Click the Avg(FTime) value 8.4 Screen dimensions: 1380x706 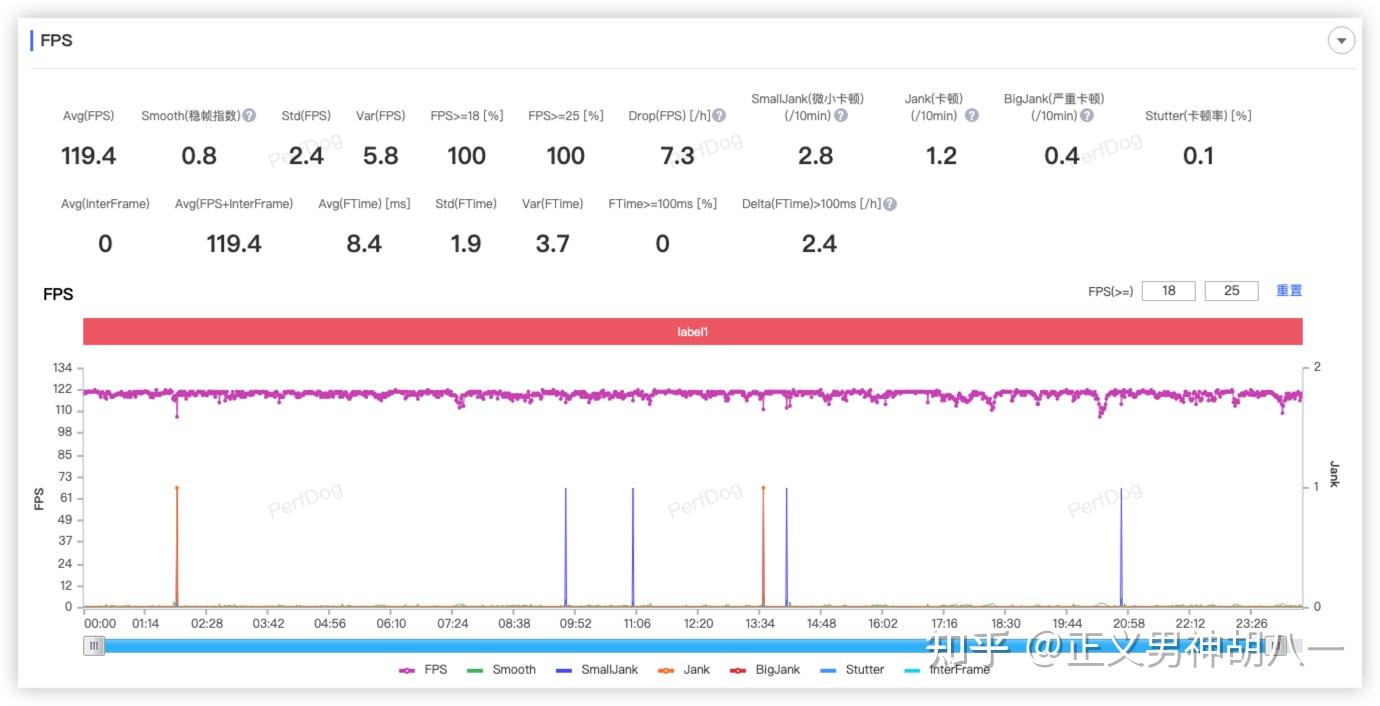pyautogui.click(x=364, y=244)
